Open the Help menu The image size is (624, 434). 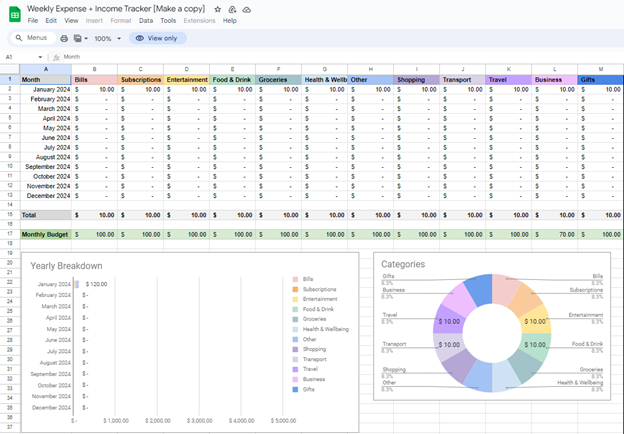pos(230,21)
